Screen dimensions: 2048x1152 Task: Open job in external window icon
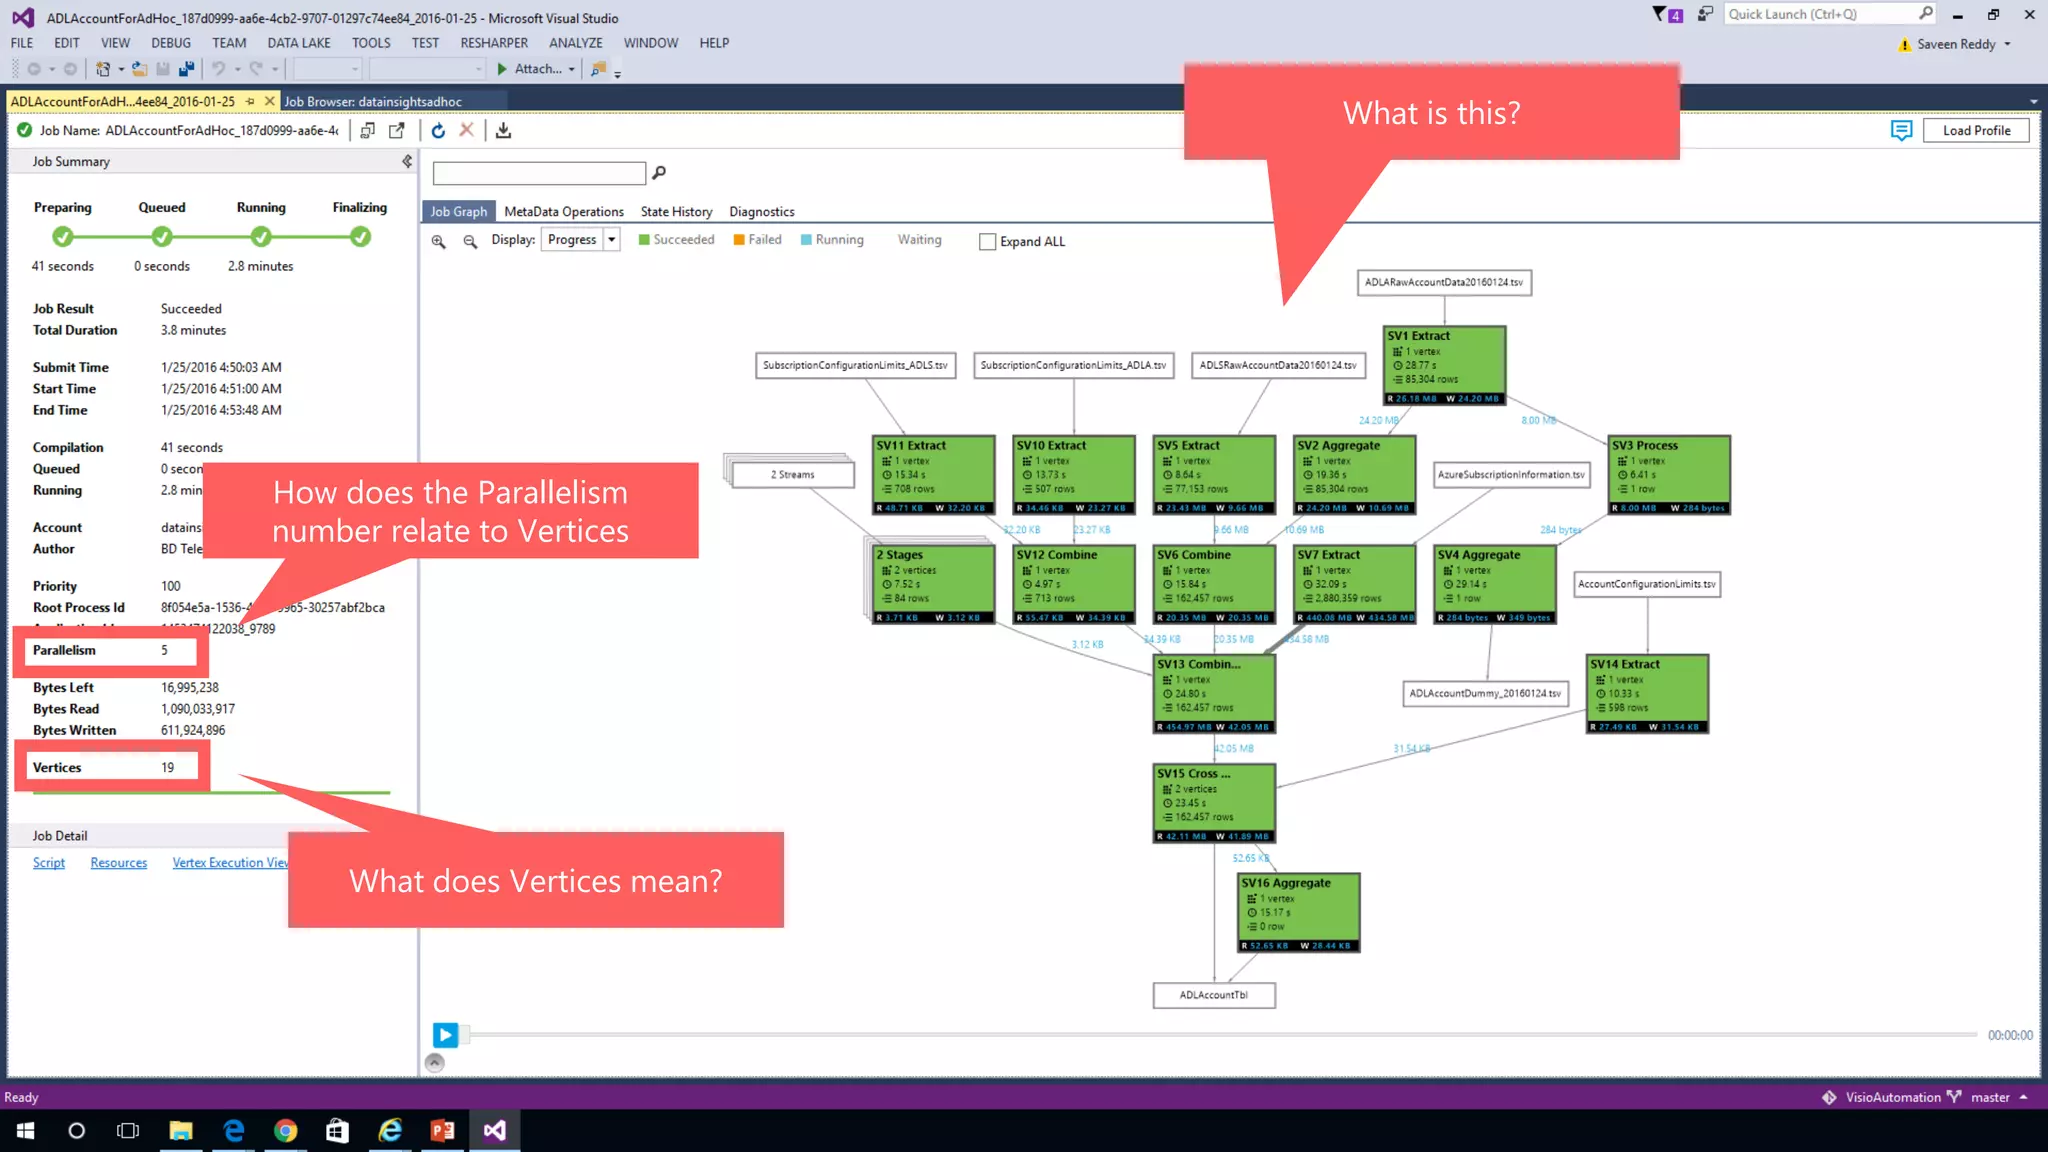[397, 131]
